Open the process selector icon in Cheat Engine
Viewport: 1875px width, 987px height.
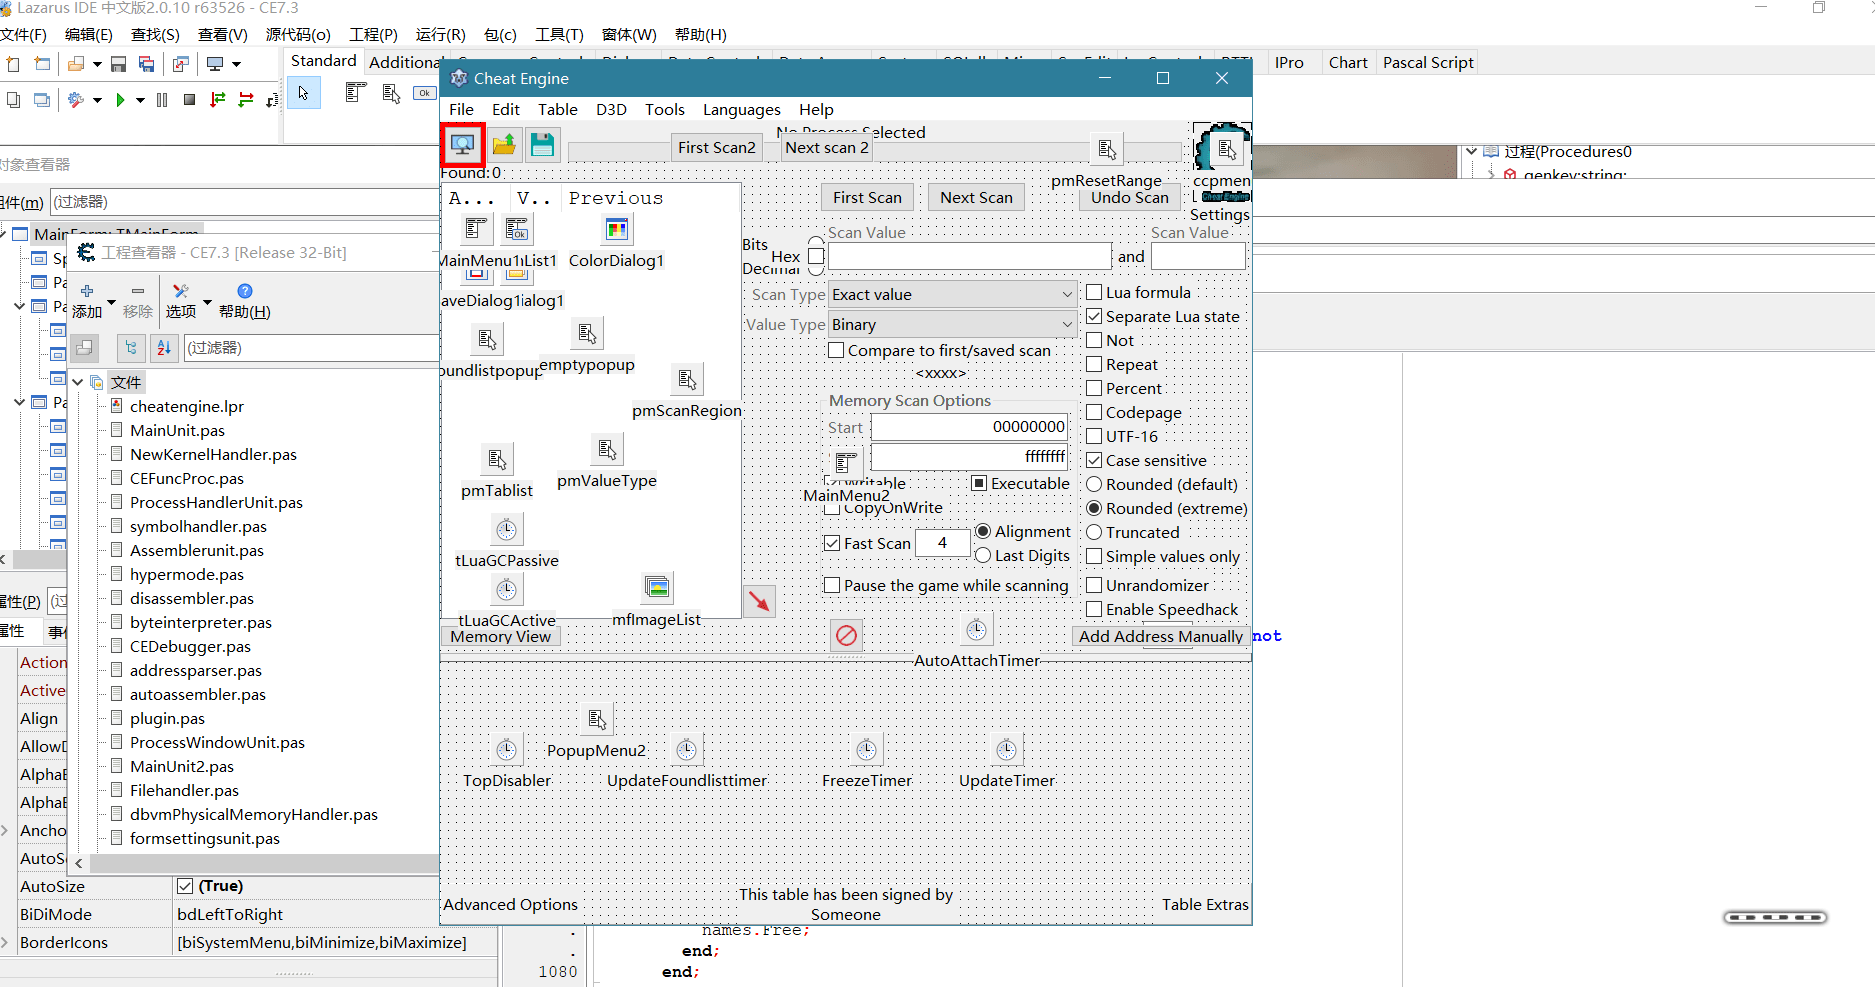pyautogui.click(x=462, y=145)
